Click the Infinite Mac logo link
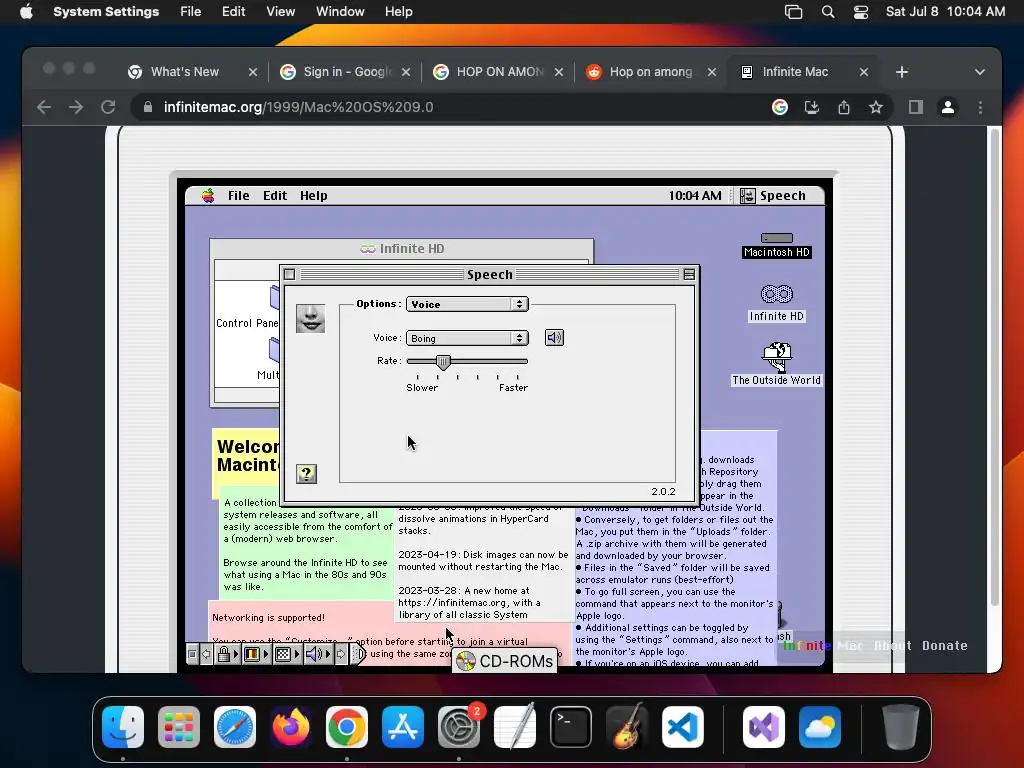Image resolution: width=1024 pixels, height=768 pixels. [x=823, y=645]
